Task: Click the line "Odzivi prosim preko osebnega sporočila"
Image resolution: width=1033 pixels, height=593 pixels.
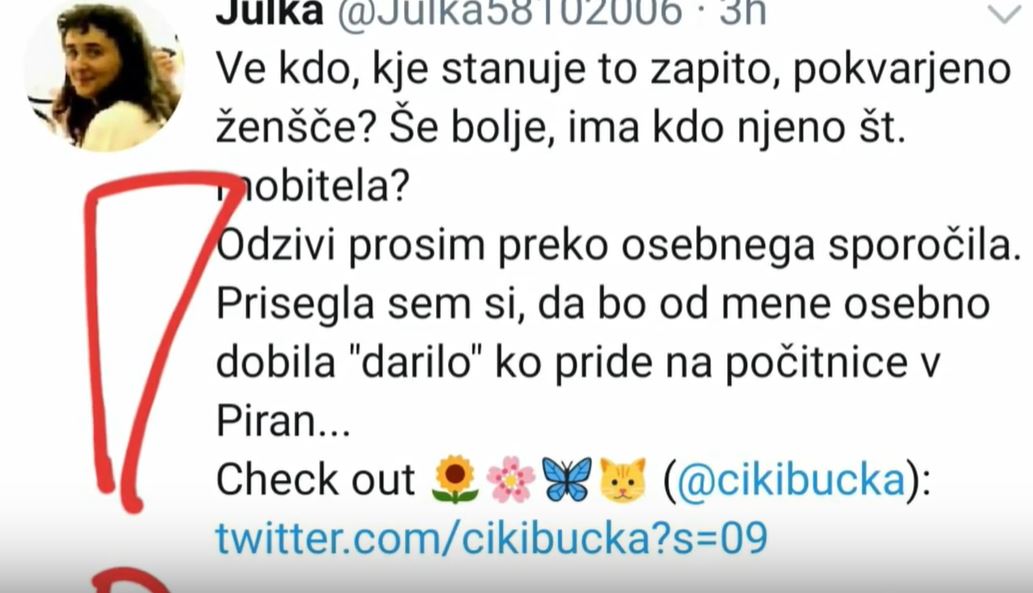Action: coord(618,246)
